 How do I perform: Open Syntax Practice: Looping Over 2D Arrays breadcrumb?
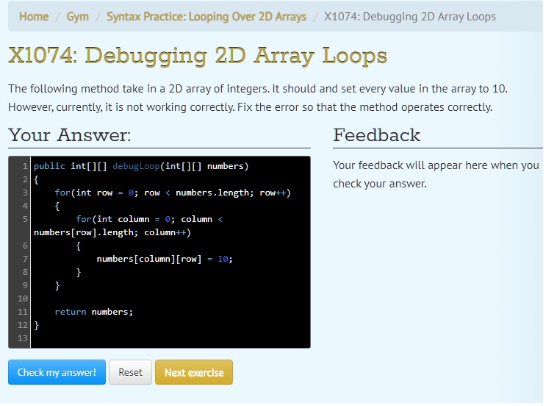click(x=206, y=17)
